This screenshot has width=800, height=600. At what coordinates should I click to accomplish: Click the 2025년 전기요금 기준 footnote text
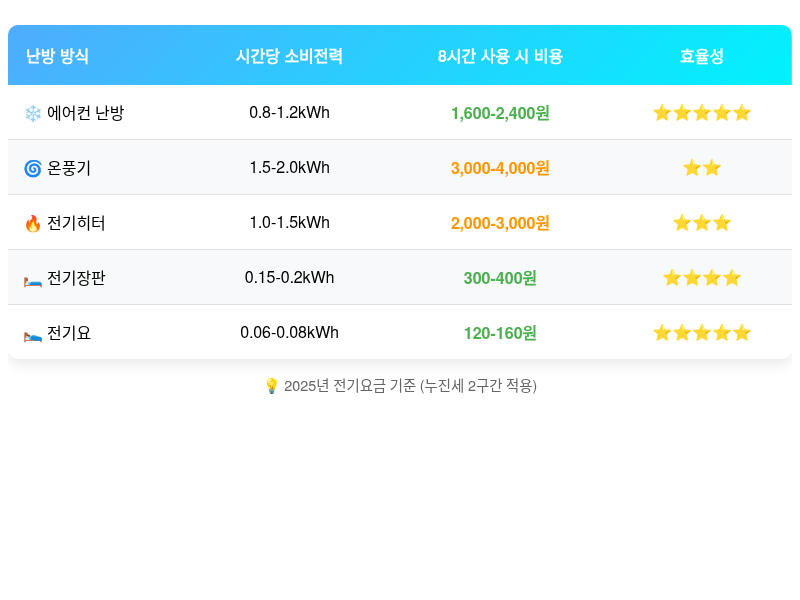410,386
